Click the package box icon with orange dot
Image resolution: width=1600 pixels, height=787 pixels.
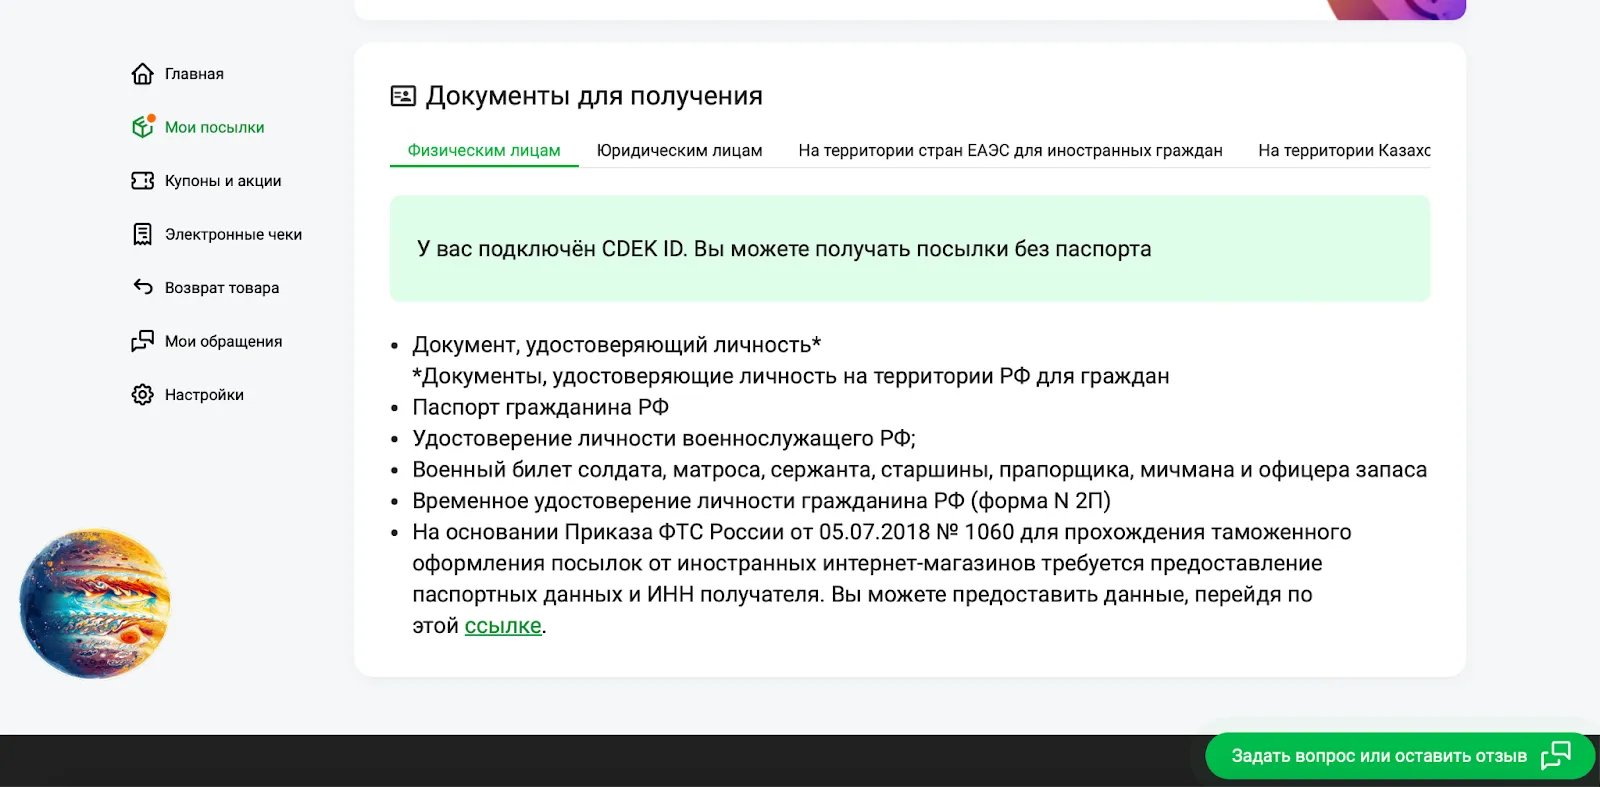[143, 127]
